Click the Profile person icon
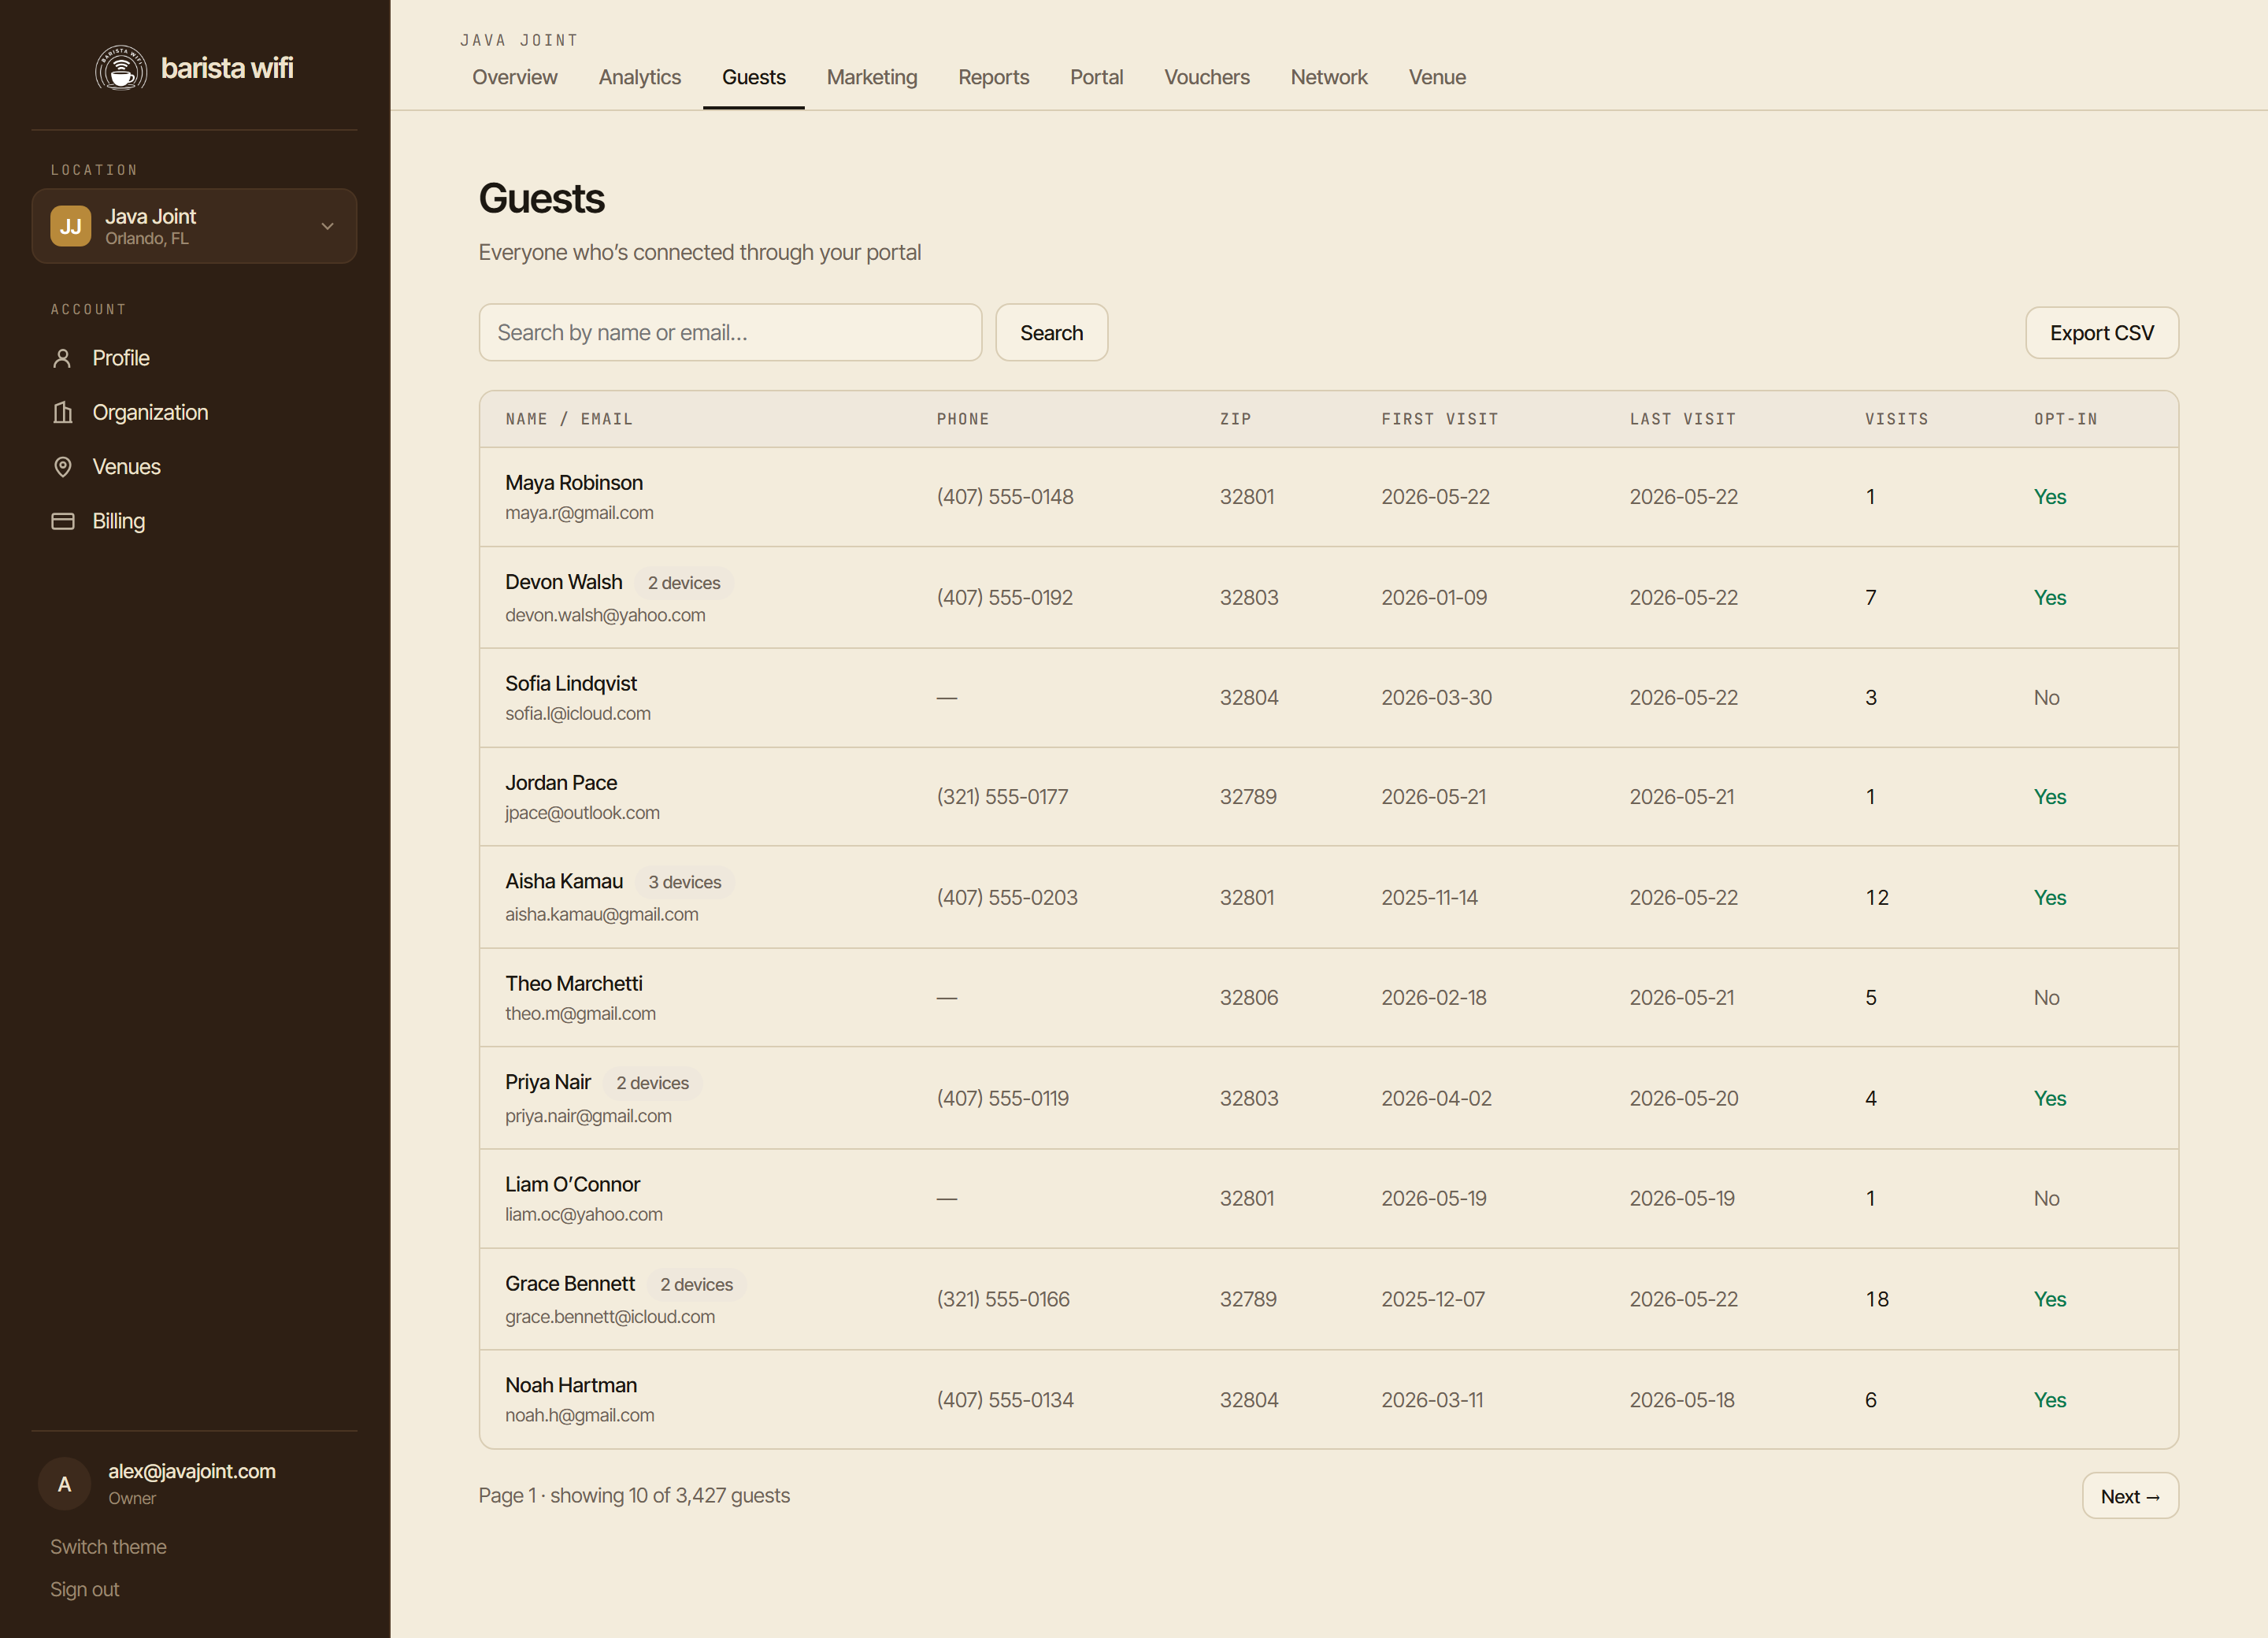Image resolution: width=2268 pixels, height=1638 pixels. click(62, 358)
